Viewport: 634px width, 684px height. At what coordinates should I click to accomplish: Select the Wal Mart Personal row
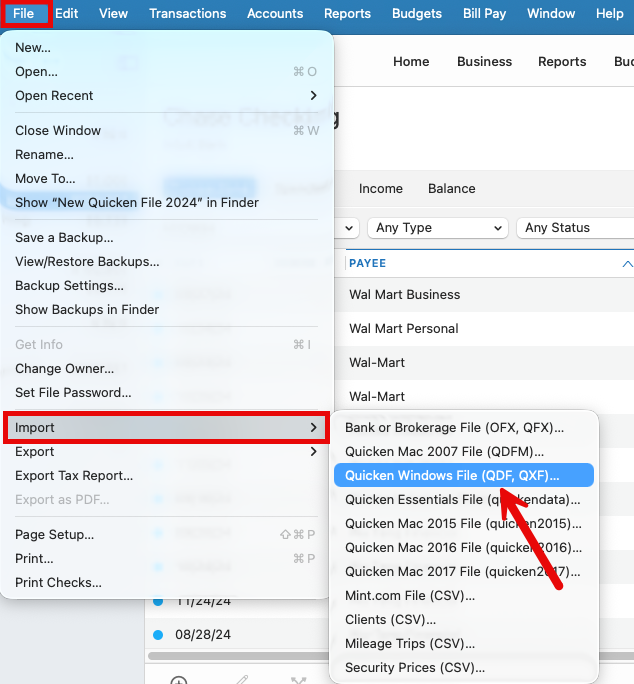pos(484,328)
